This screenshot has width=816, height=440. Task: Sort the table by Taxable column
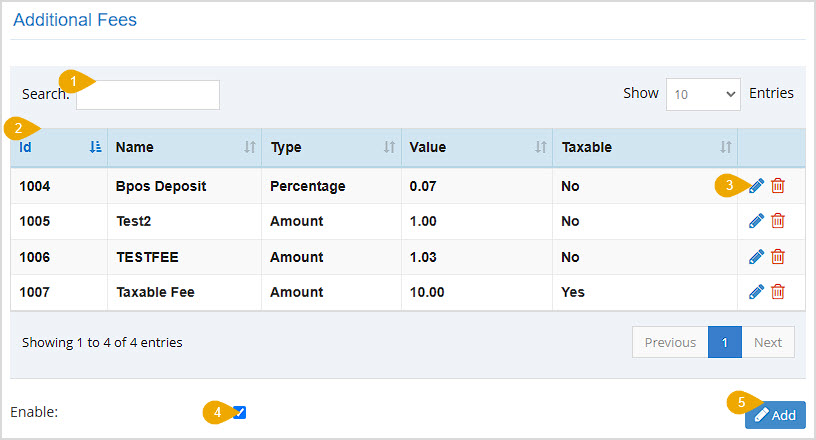pyautogui.click(x=645, y=147)
